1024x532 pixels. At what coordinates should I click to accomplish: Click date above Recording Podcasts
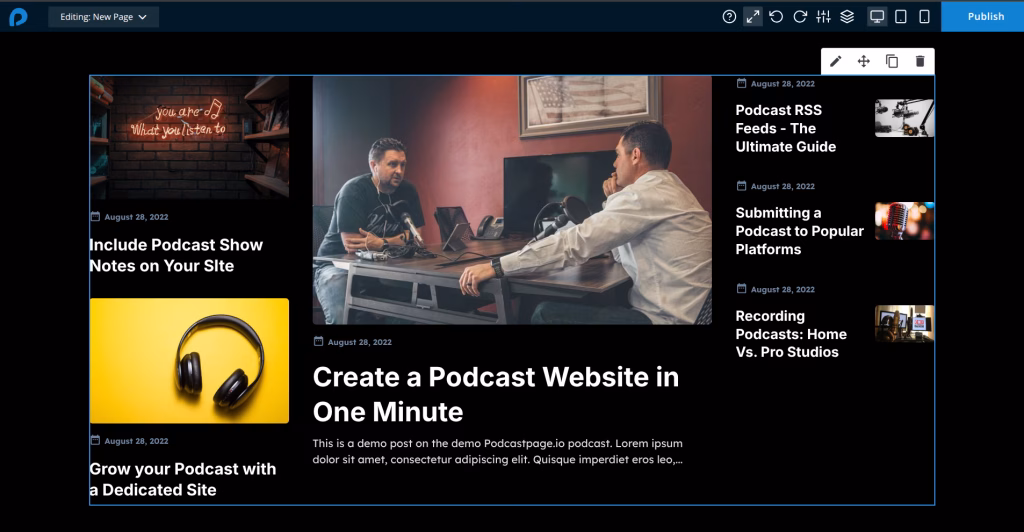(782, 289)
